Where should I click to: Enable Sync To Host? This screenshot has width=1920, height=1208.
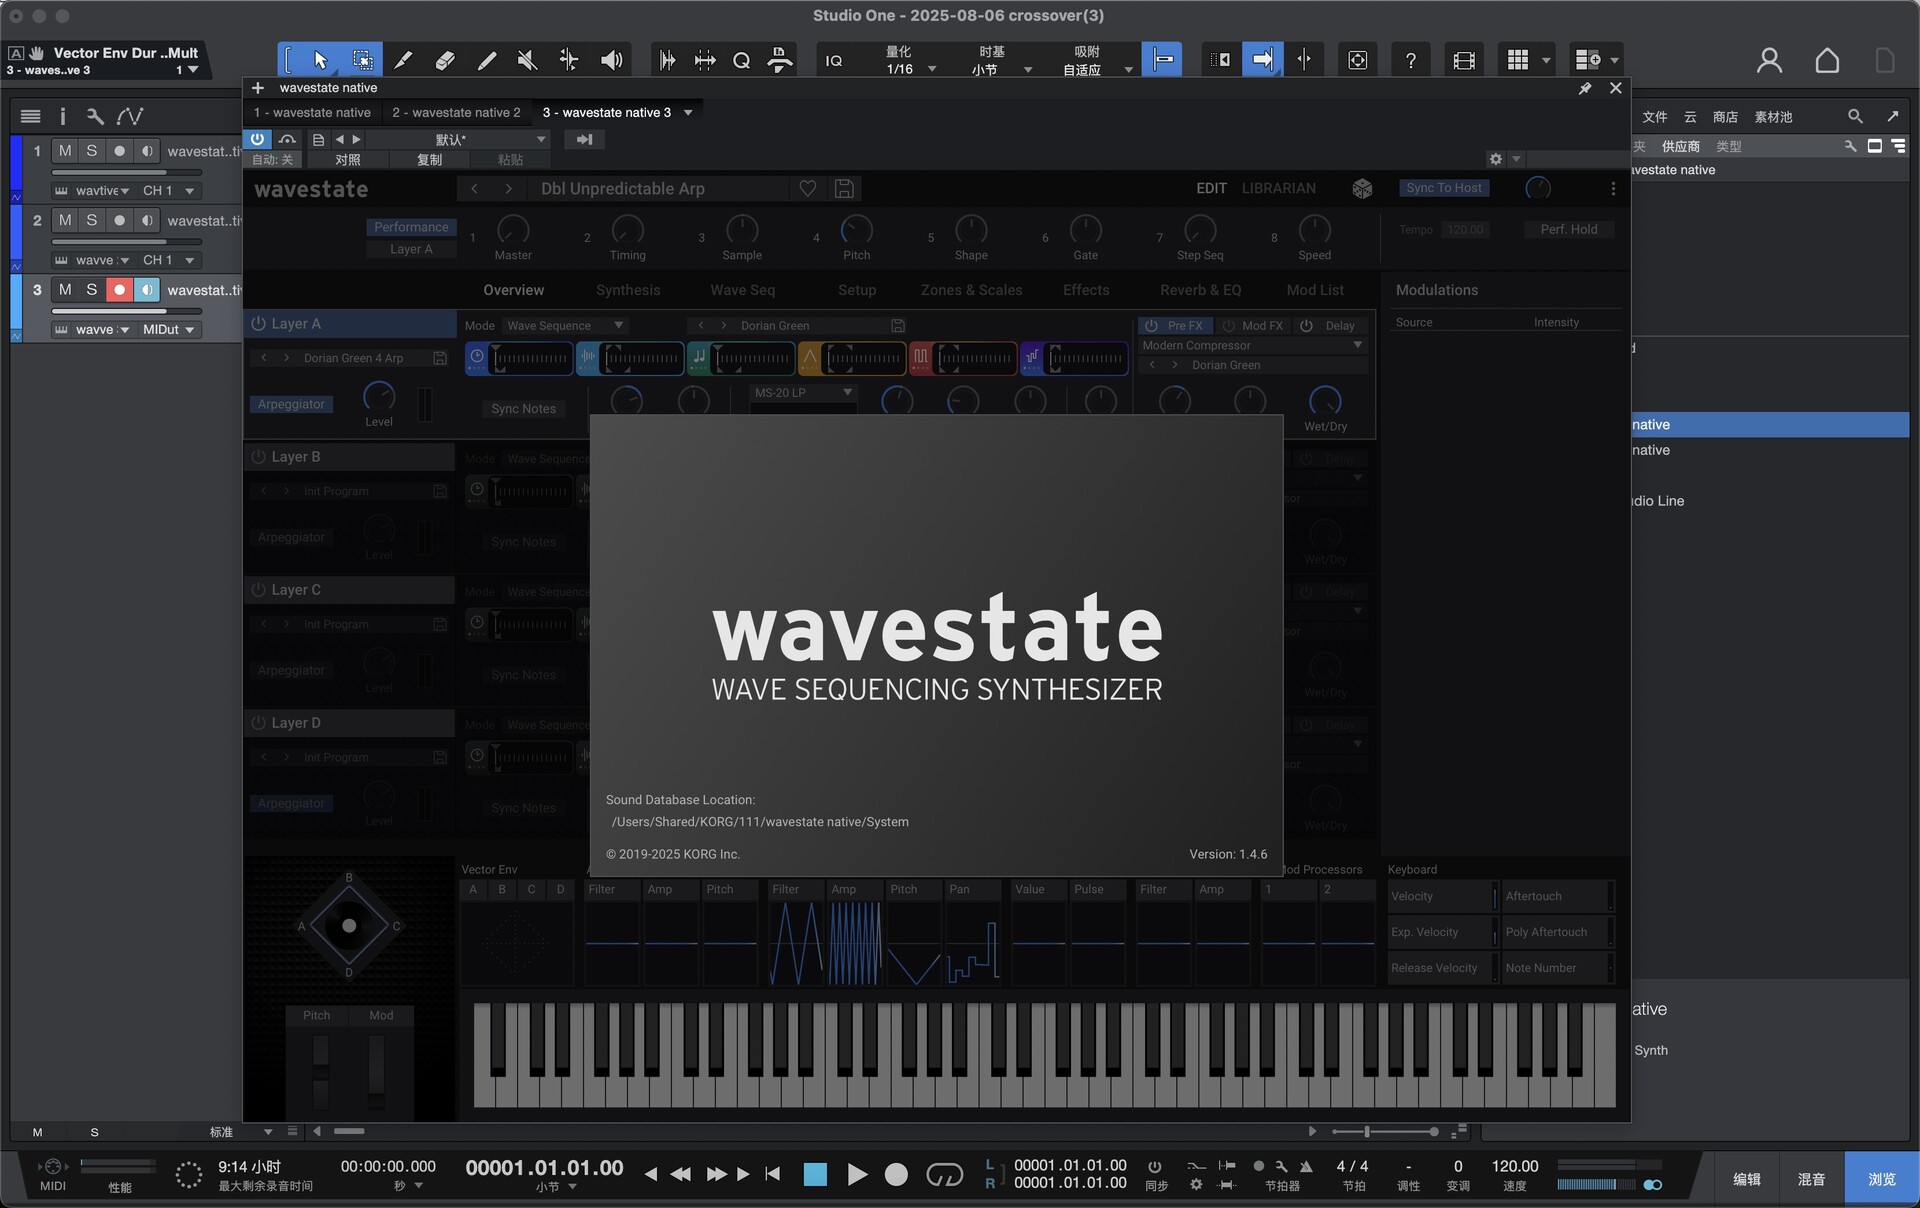(1443, 188)
